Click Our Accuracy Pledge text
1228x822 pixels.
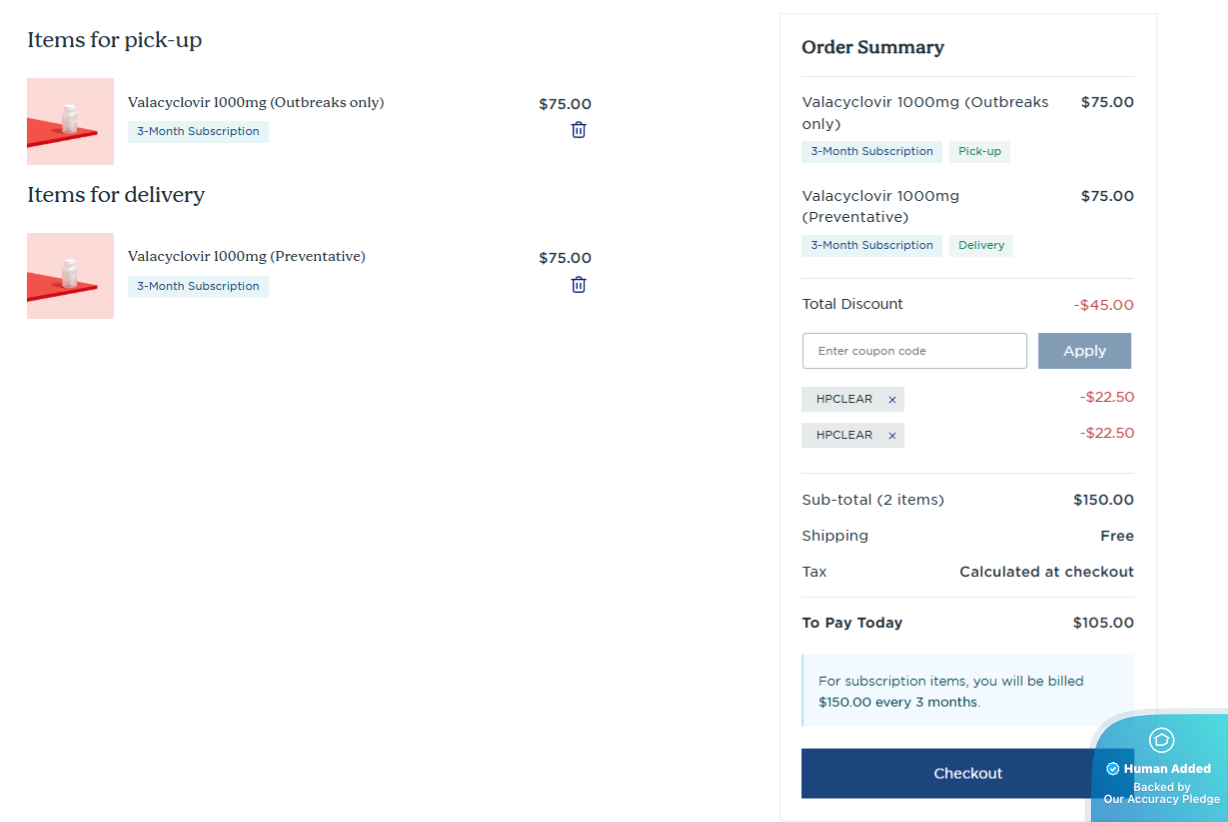click(x=1161, y=799)
